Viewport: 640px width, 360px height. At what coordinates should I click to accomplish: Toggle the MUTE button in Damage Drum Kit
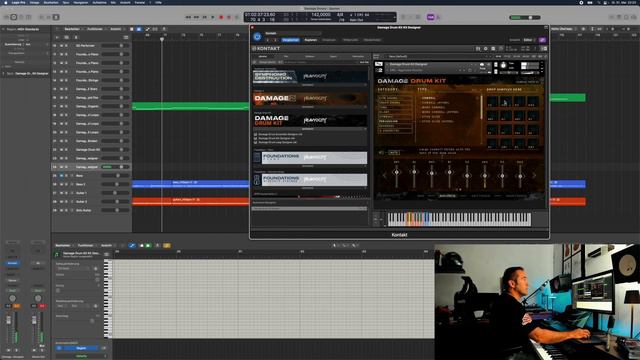(394, 152)
